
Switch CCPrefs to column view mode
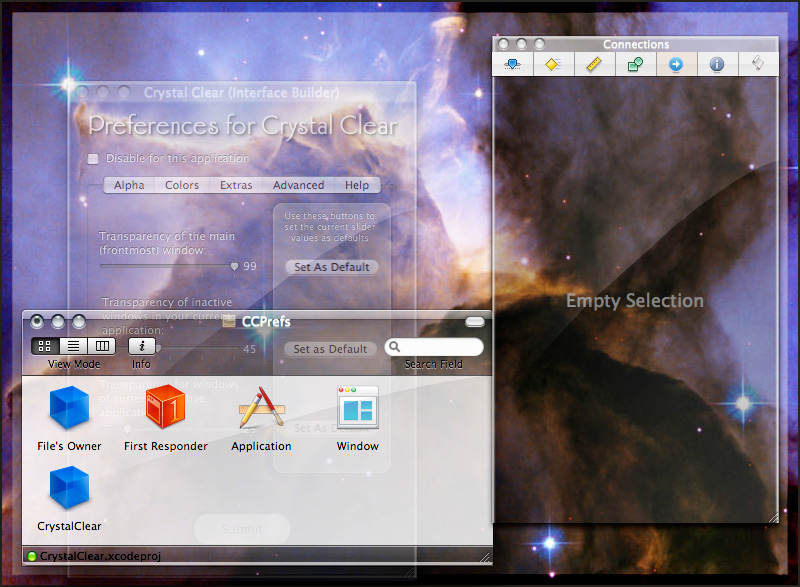[x=102, y=346]
